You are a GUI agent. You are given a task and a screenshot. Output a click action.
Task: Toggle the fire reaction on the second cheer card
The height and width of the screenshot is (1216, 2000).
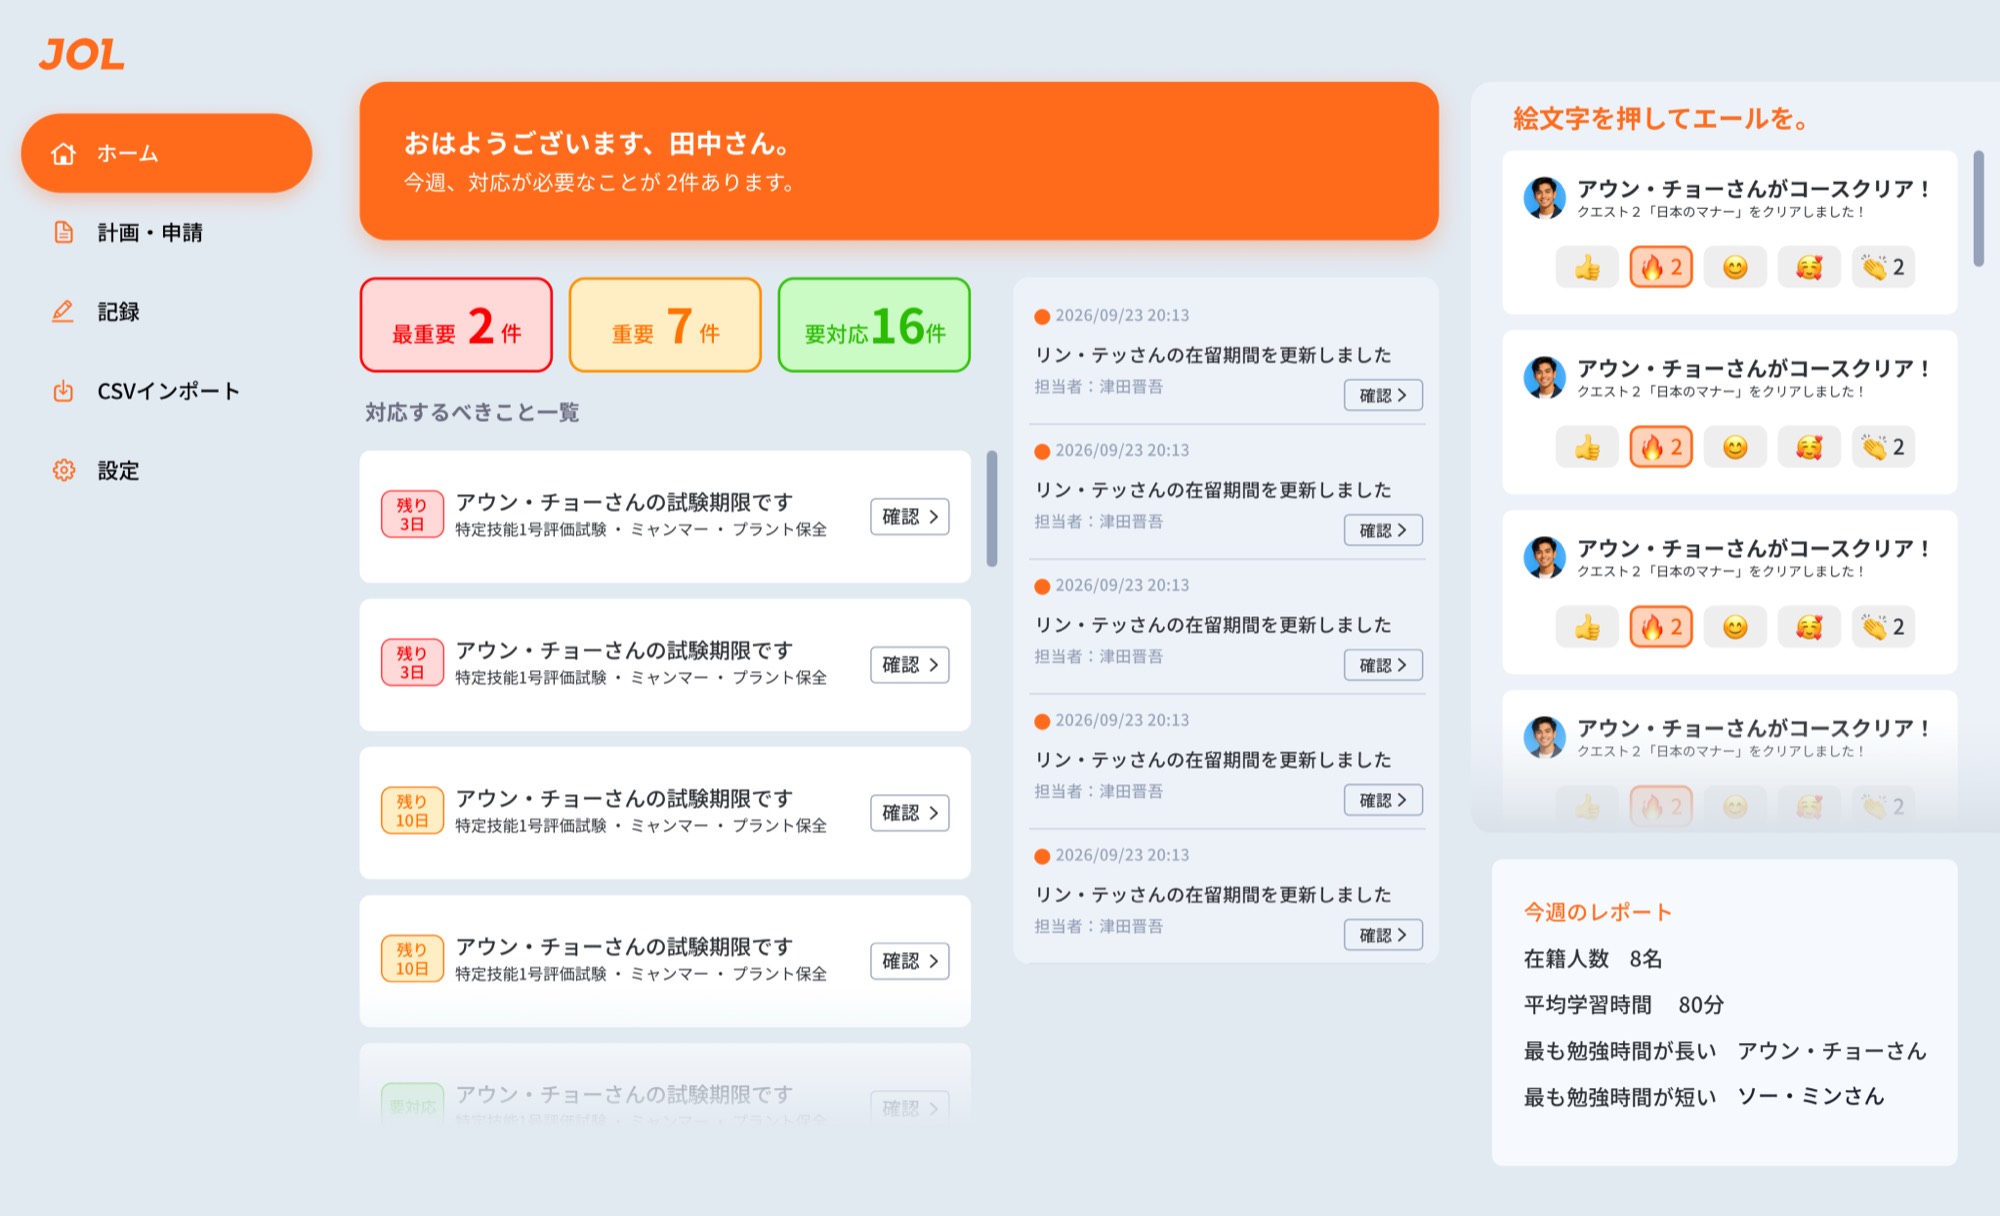(1661, 447)
